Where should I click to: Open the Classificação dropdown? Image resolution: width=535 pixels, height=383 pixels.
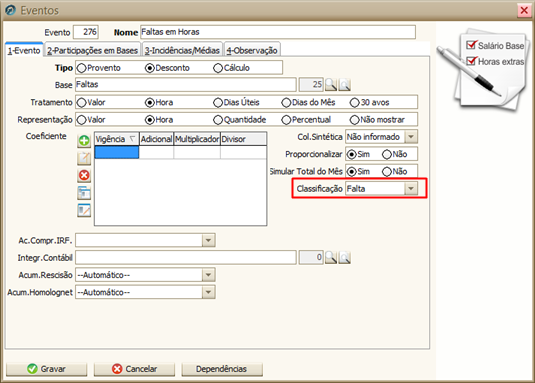pyautogui.click(x=411, y=189)
